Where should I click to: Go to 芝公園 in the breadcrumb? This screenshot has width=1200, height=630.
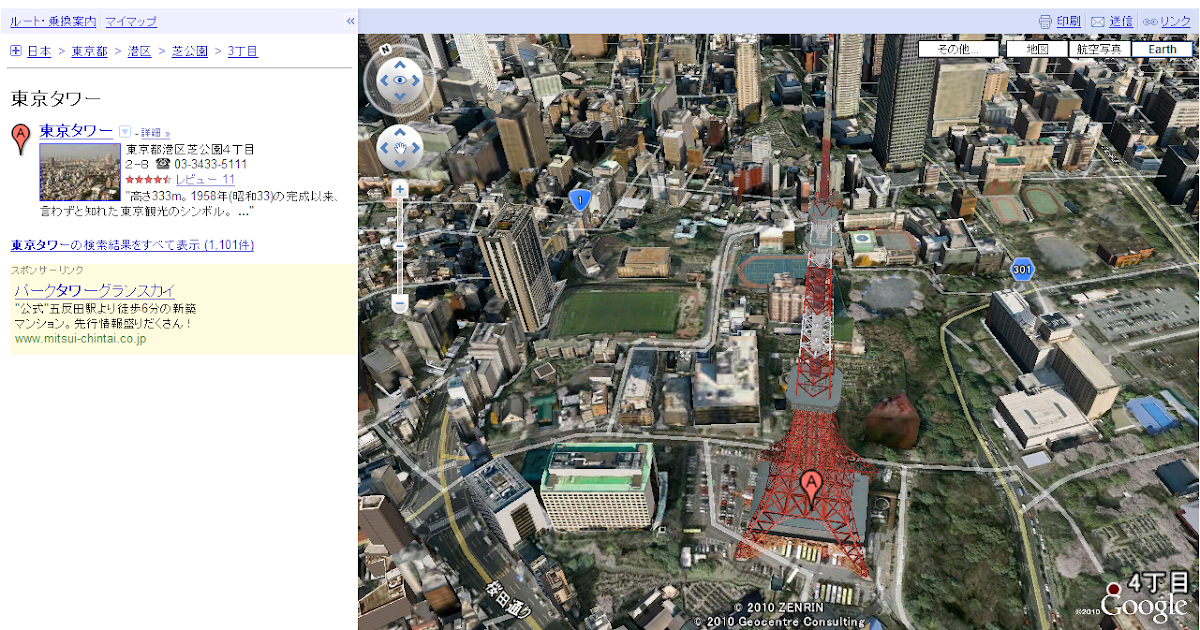click(190, 50)
